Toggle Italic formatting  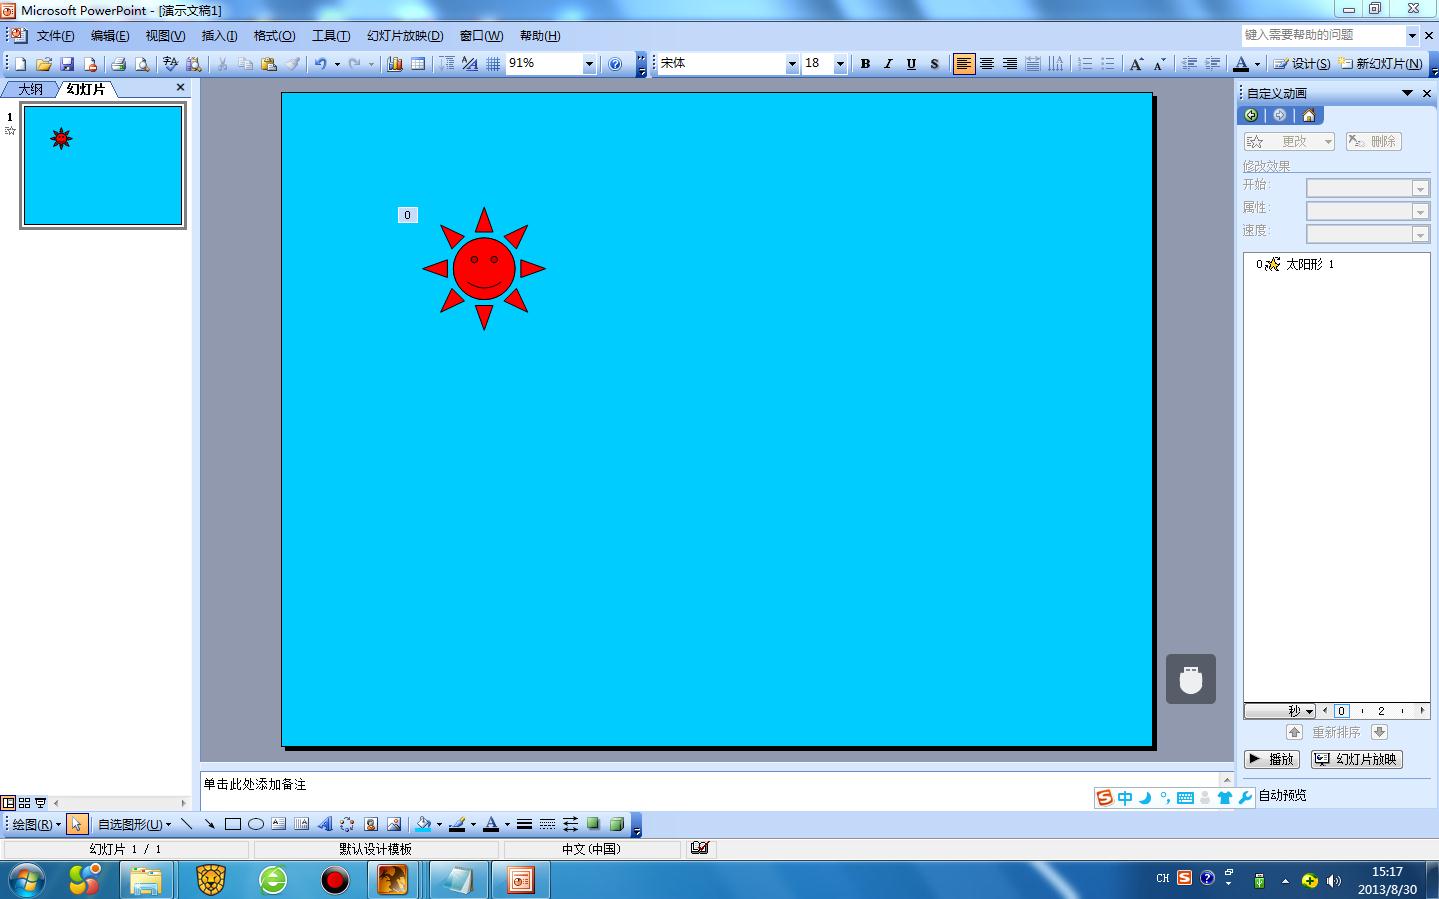point(888,64)
